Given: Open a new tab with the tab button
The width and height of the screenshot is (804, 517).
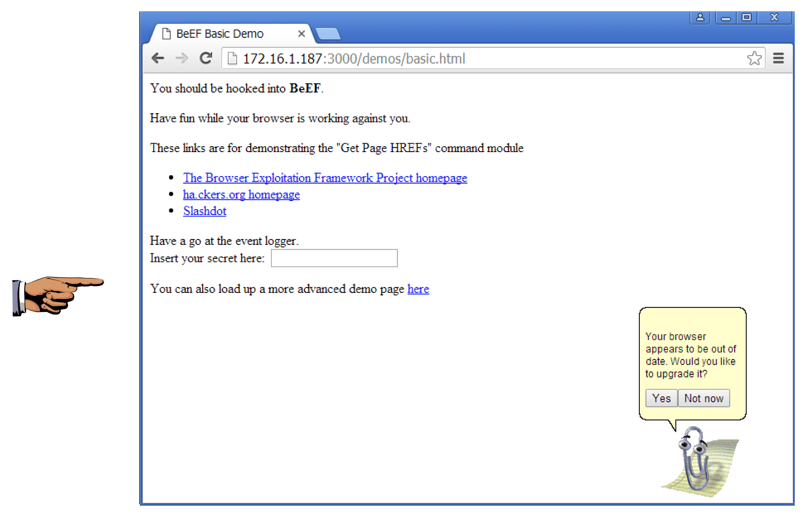Looking at the screenshot, I should pyautogui.click(x=328, y=34).
